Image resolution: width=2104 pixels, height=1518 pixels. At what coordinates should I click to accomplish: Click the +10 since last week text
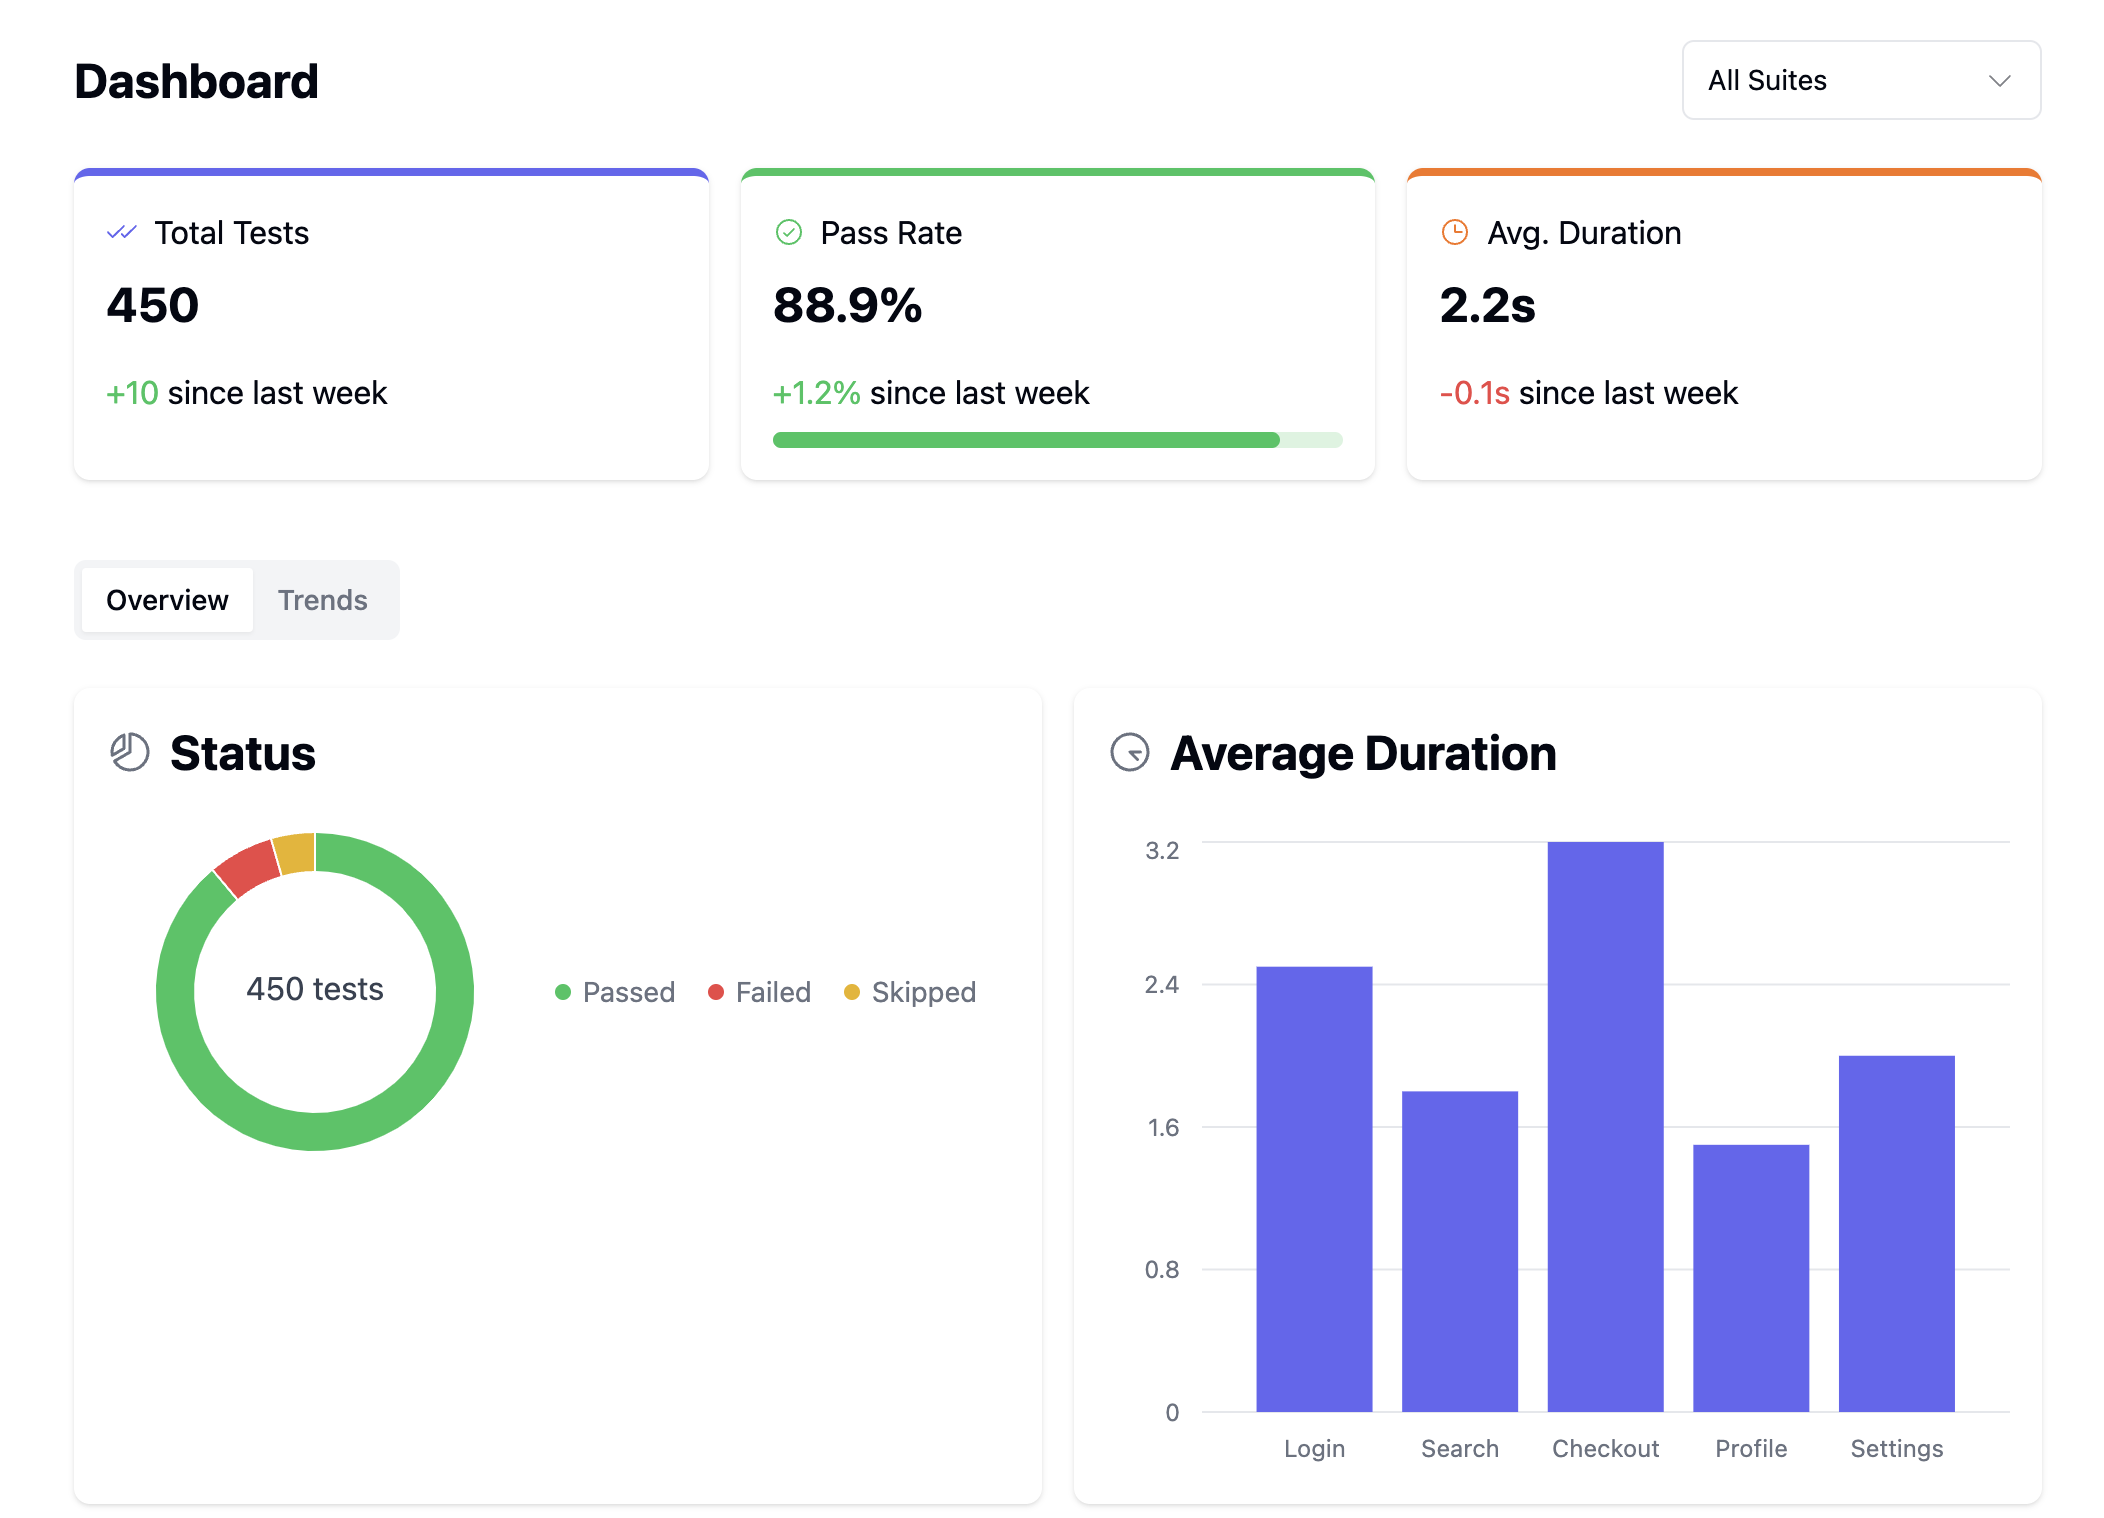click(x=247, y=393)
